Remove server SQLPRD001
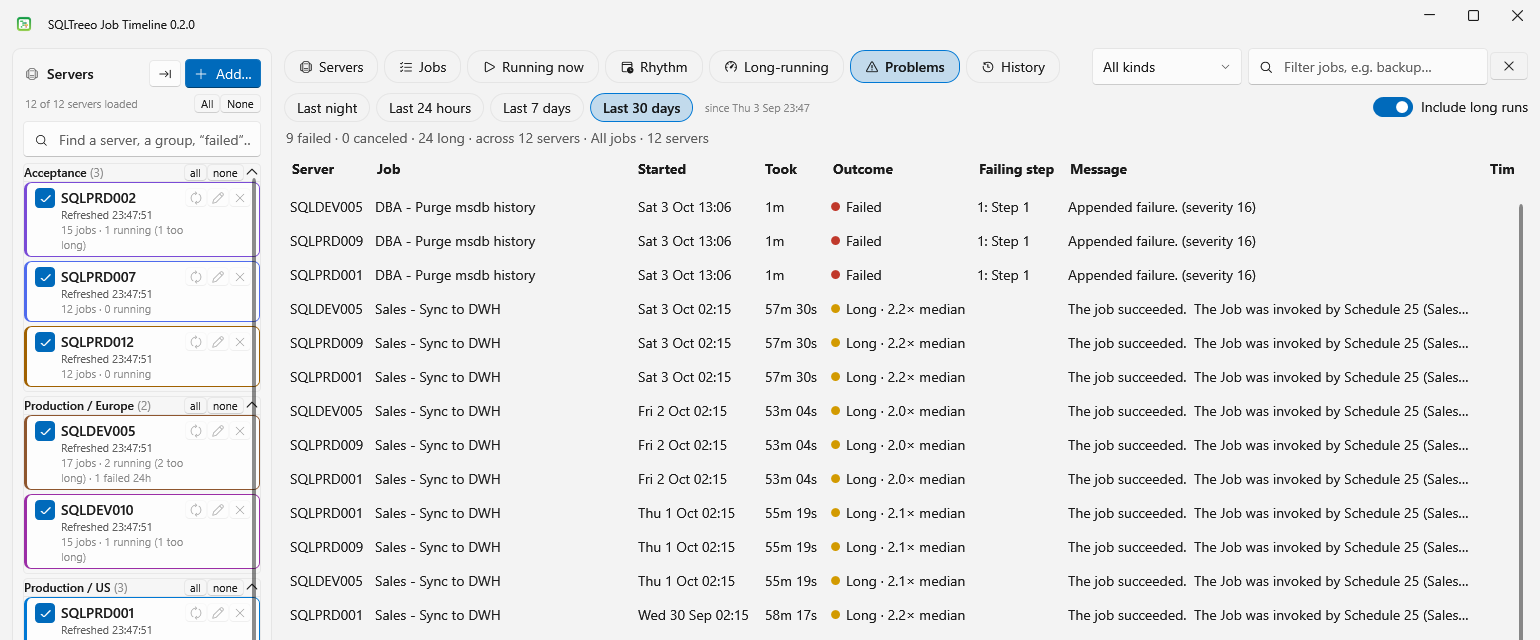 [240, 613]
